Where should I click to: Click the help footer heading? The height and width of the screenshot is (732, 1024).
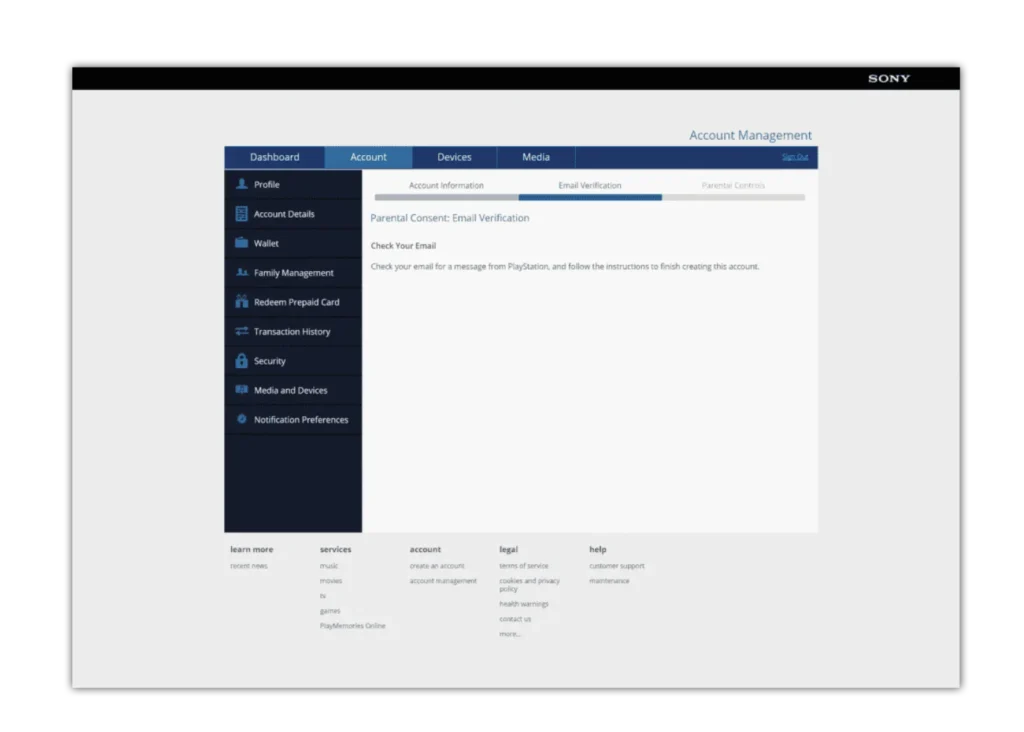click(x=598, y=550)
